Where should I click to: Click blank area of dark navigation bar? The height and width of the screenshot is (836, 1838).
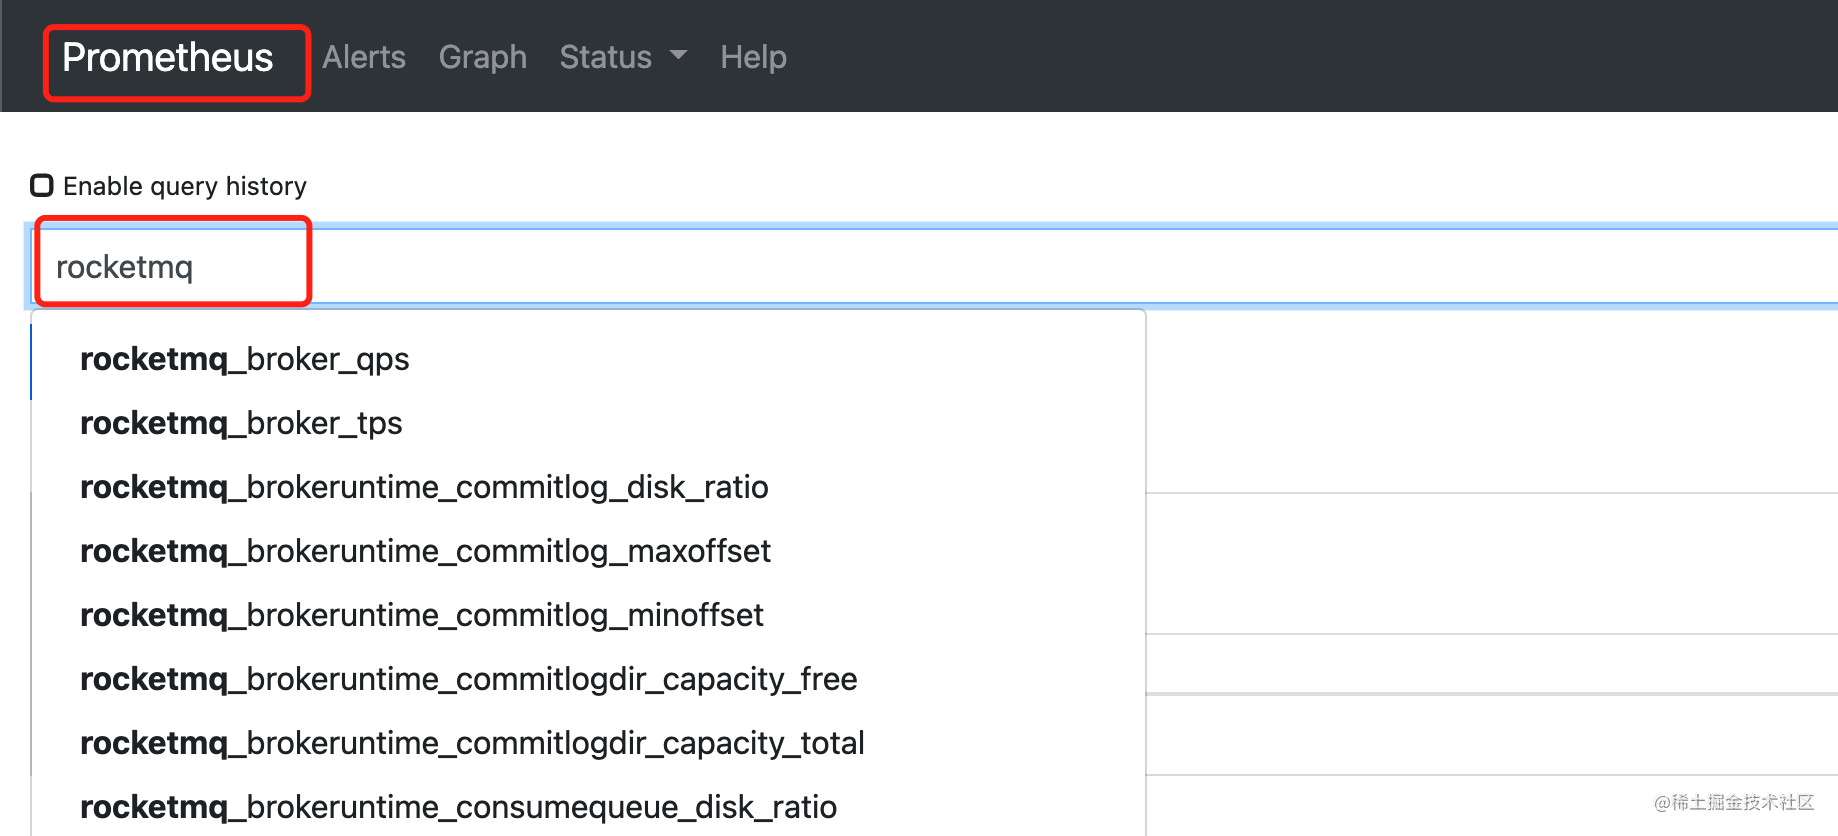[x=1300, y=56]
